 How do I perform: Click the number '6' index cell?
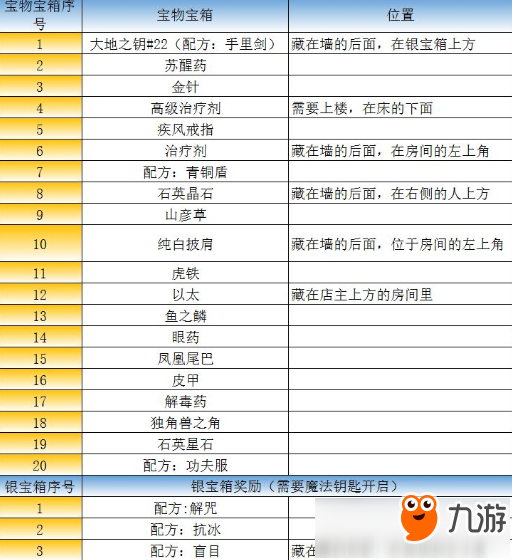click(41, 151)
